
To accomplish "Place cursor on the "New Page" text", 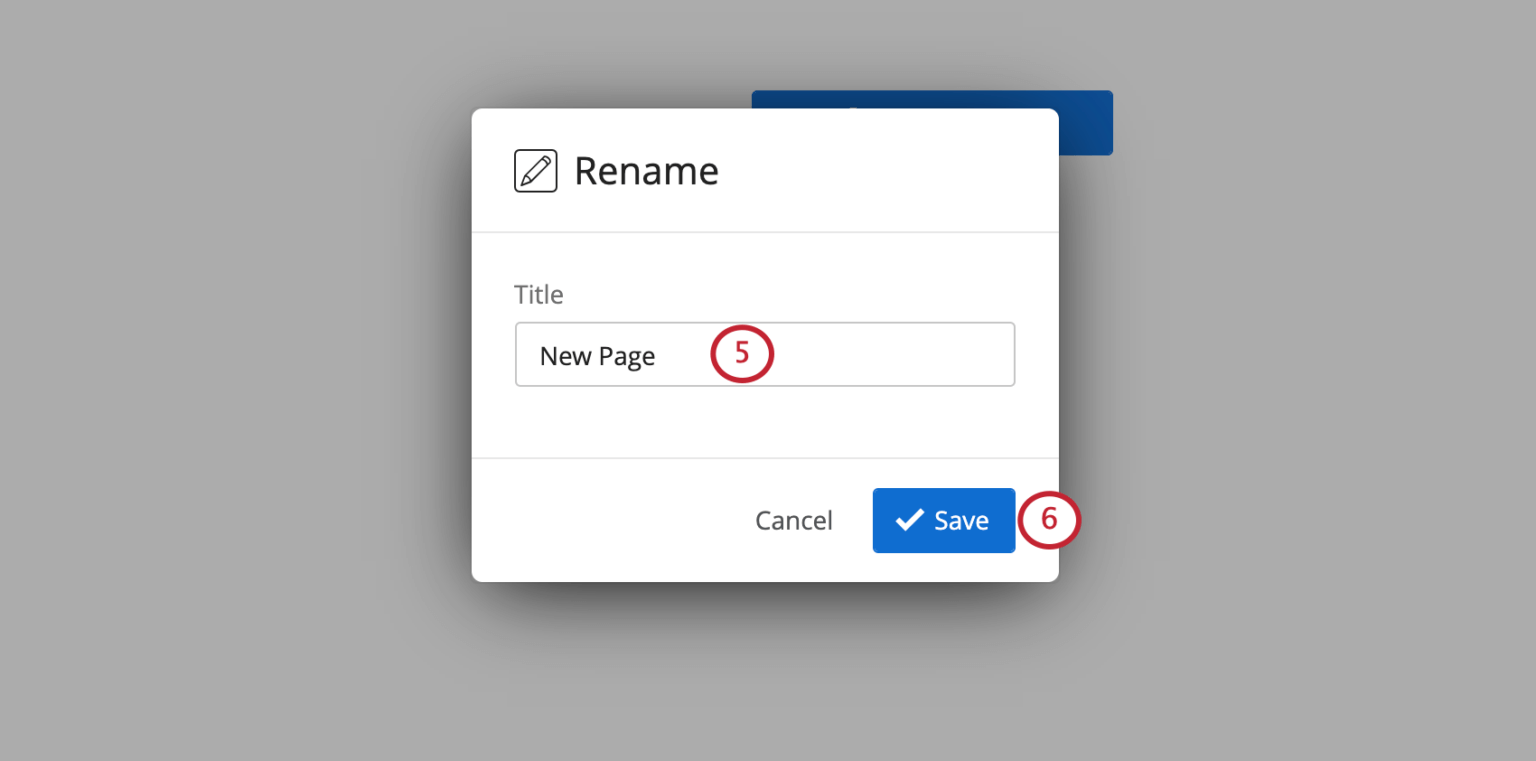I will pos(597,356).
